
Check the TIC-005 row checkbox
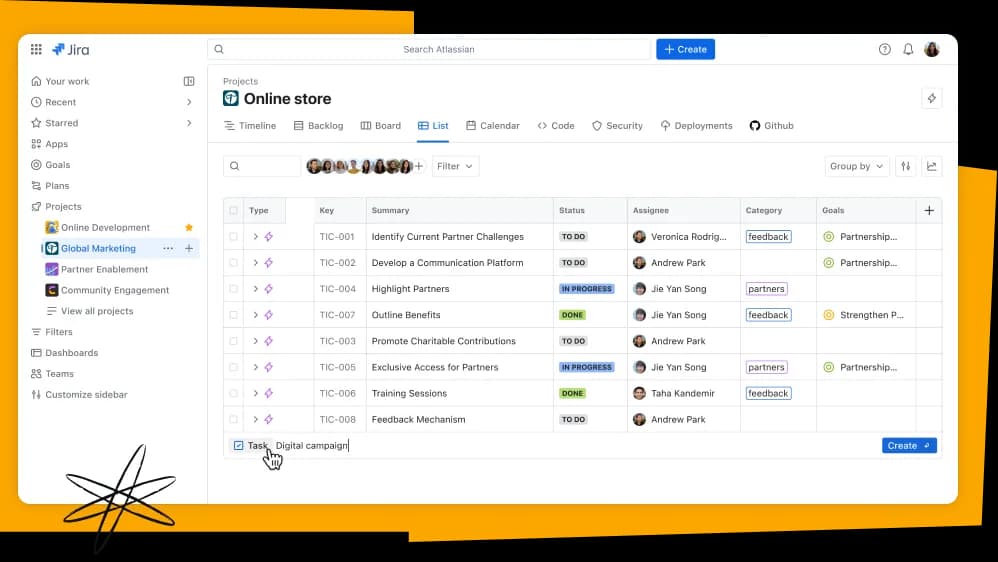[x=234, y=367]
